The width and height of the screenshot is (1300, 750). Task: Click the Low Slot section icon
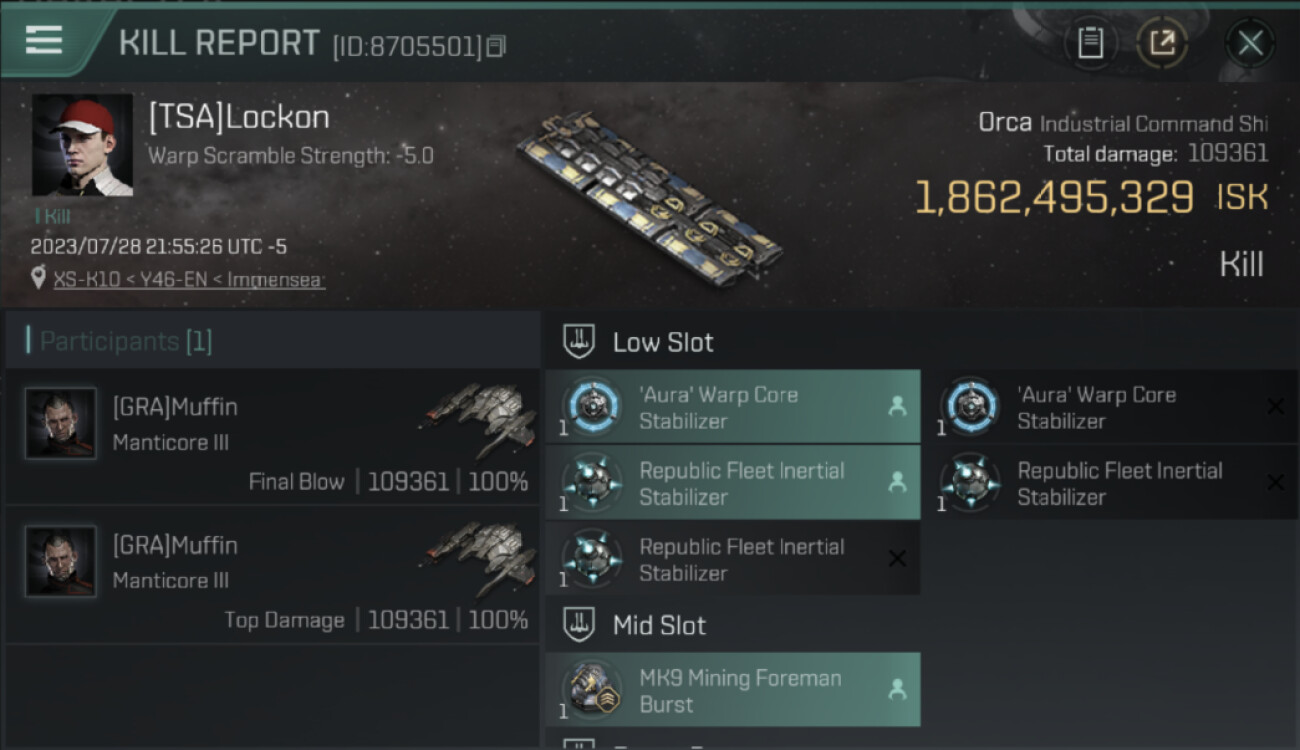(x=579, y=342)
